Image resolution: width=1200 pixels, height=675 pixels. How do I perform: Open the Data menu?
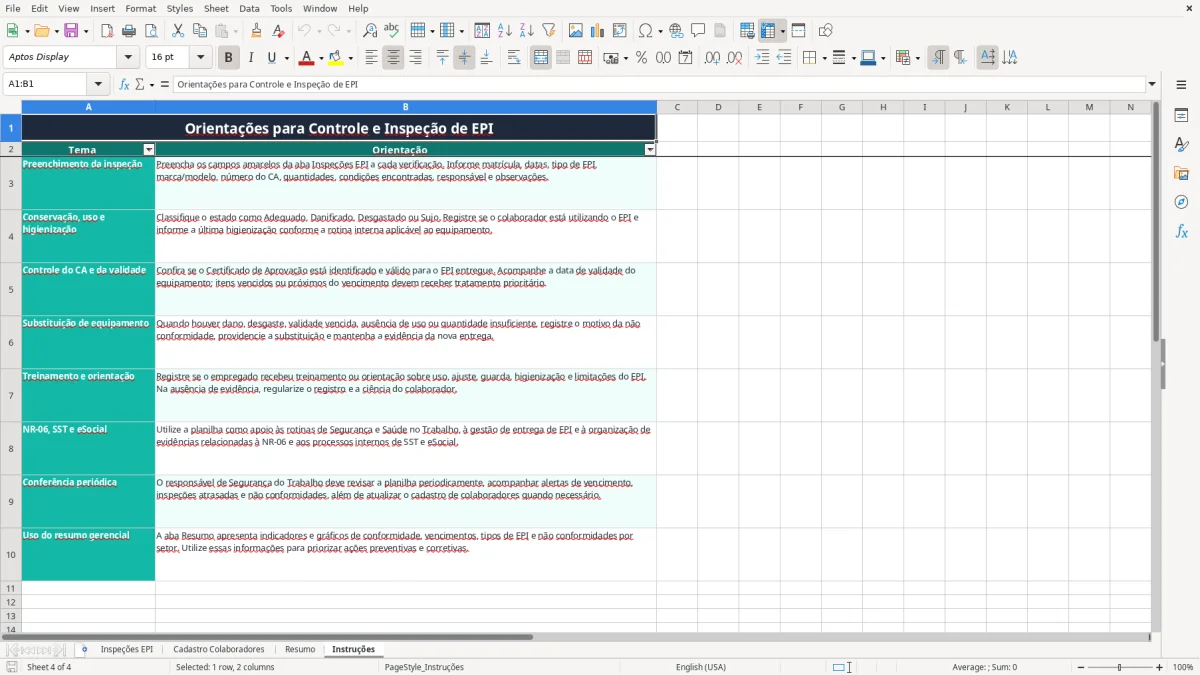coord(250,8)
